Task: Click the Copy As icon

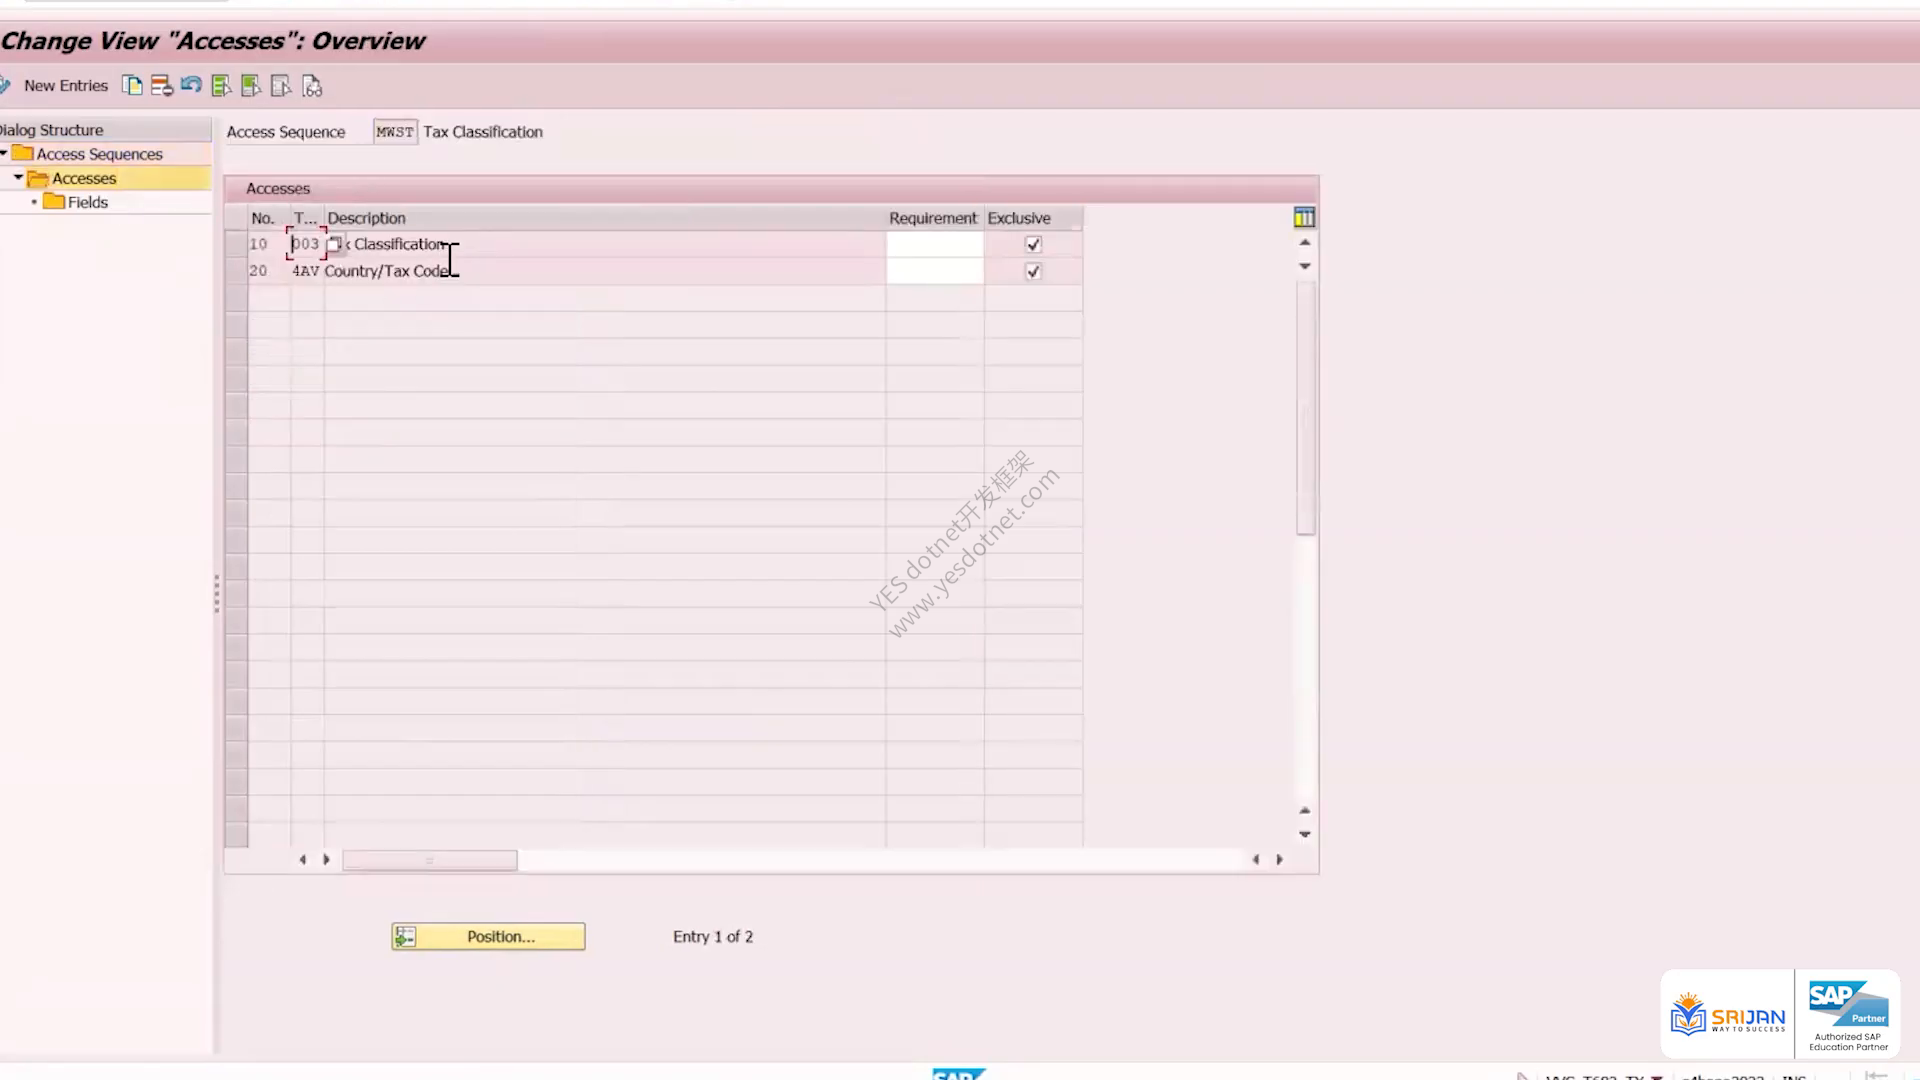Action: click(x=132, y=86)
